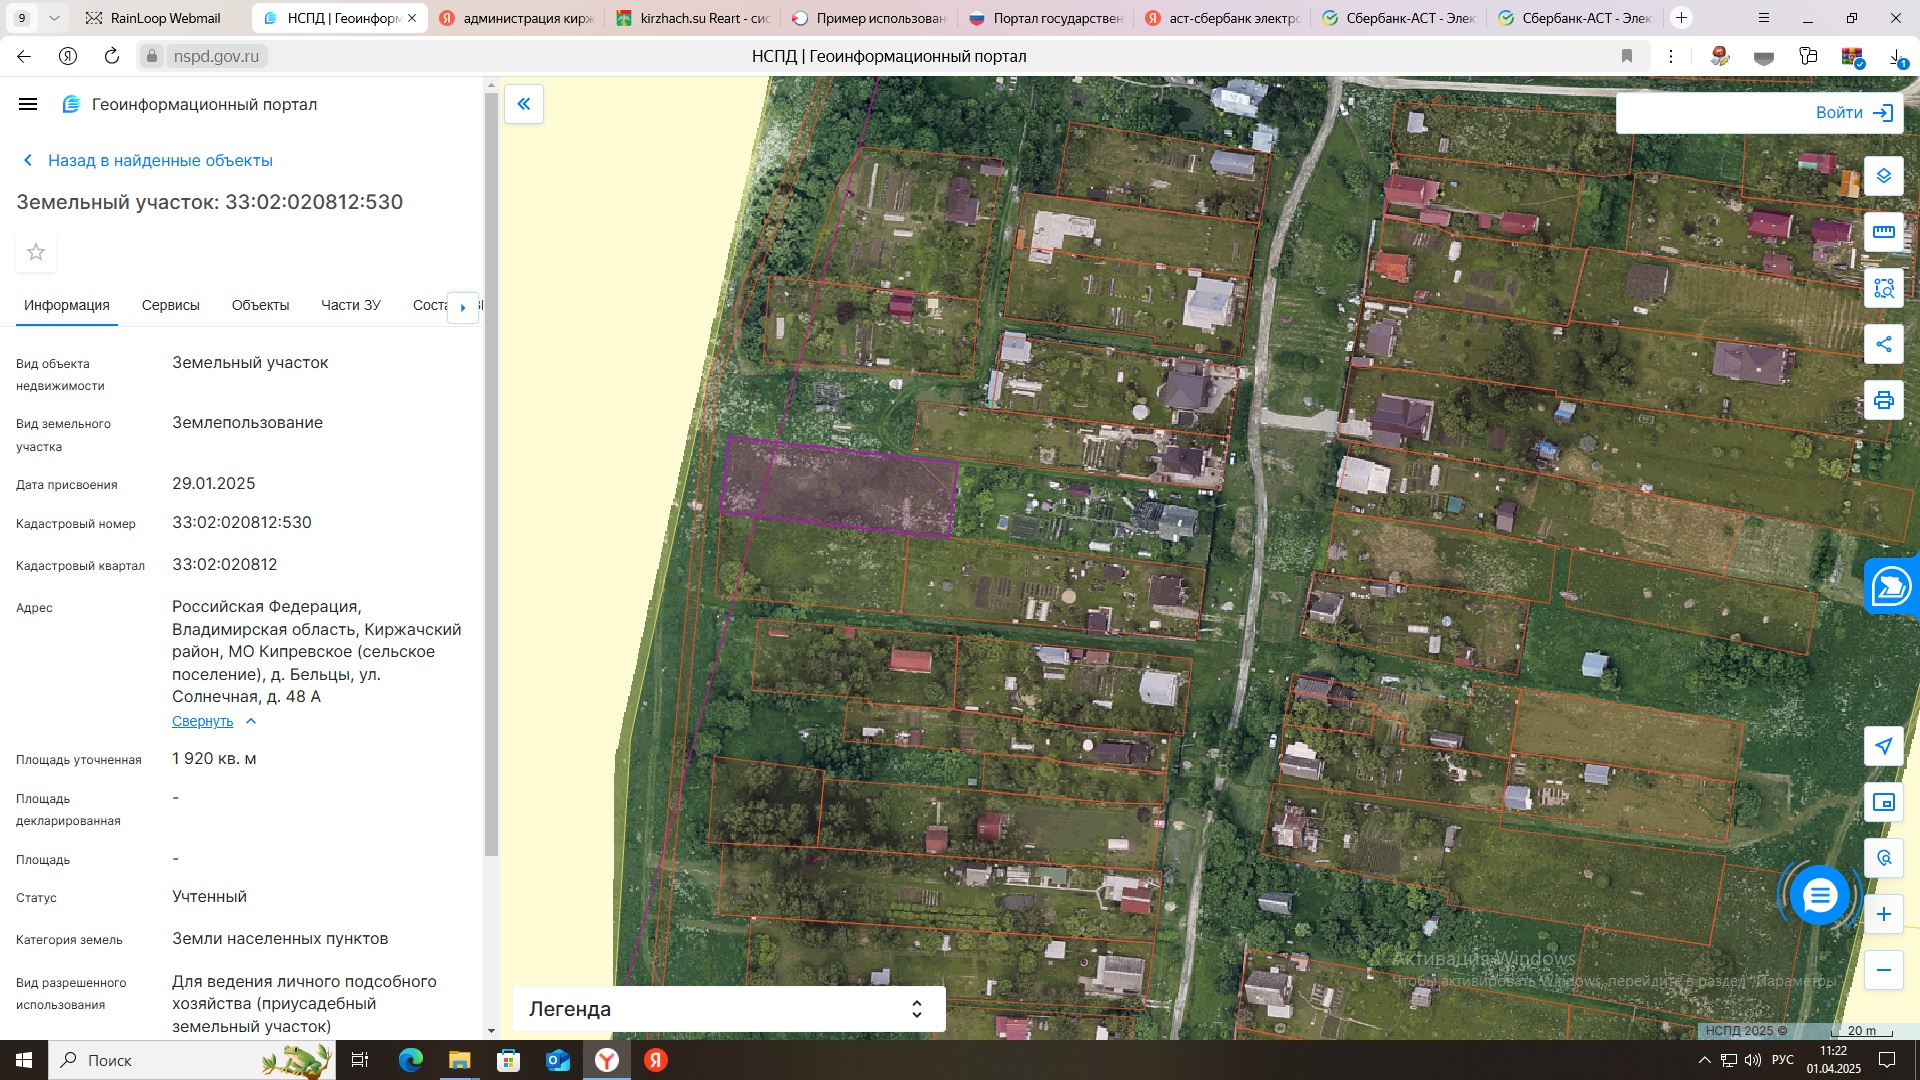
Task: Print the map with printer icon
Action: click(1883, 400)
